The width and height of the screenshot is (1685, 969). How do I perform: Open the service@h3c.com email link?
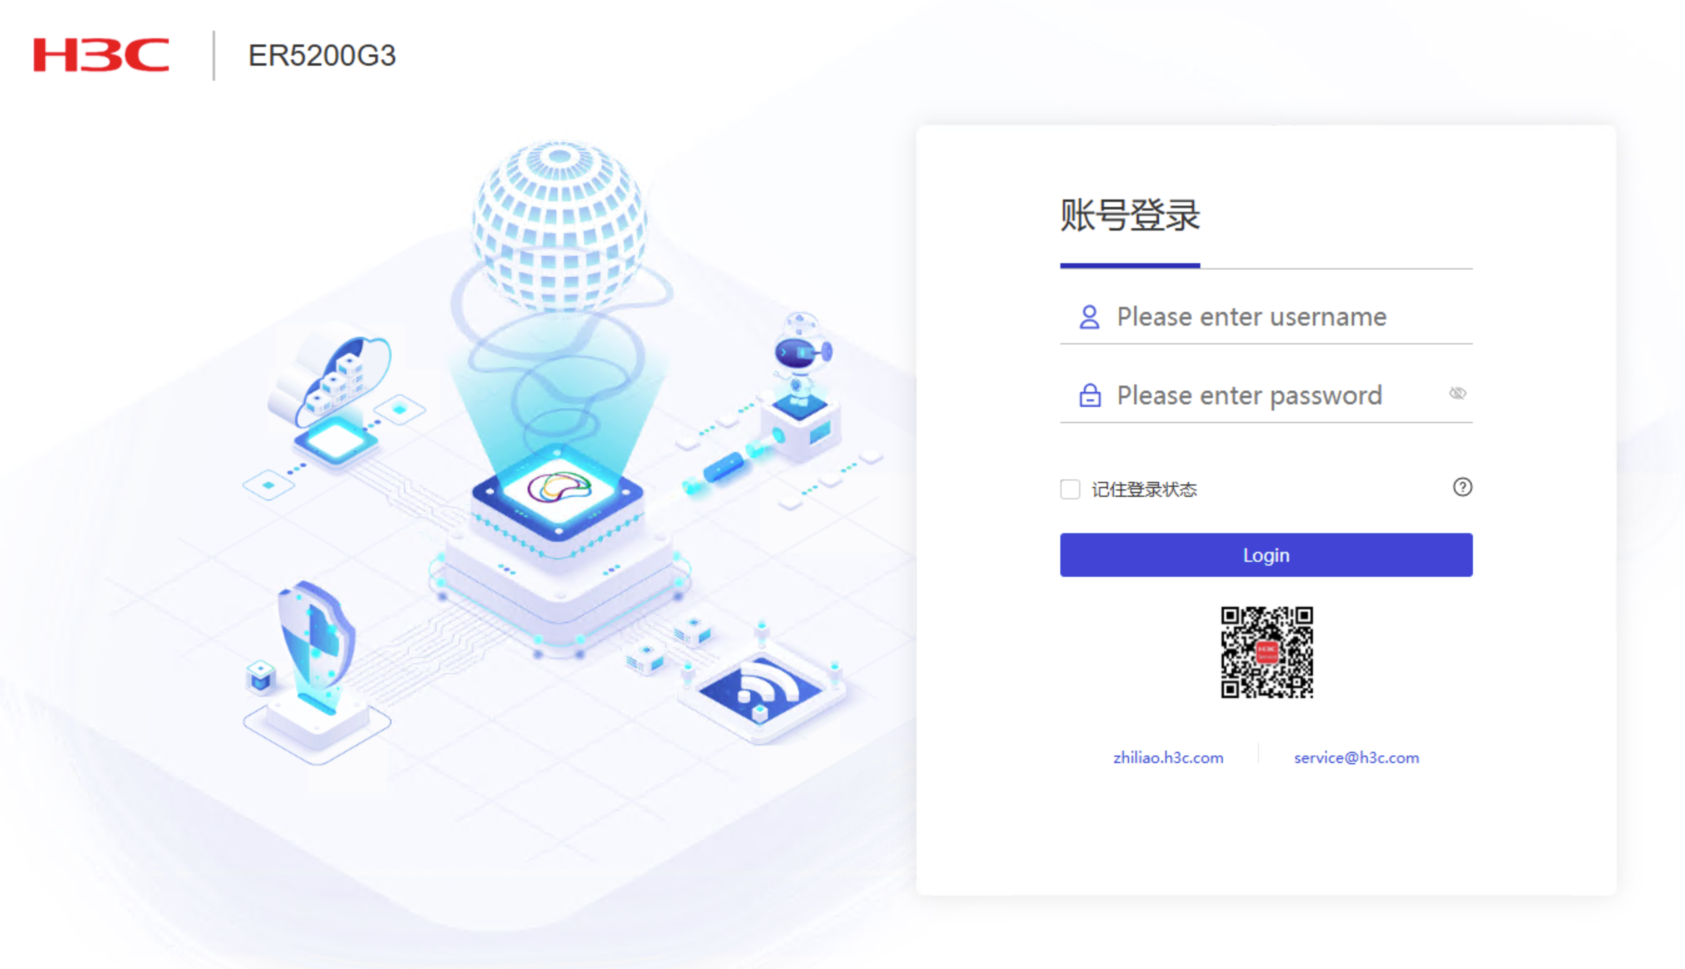tap(1356, 758)
